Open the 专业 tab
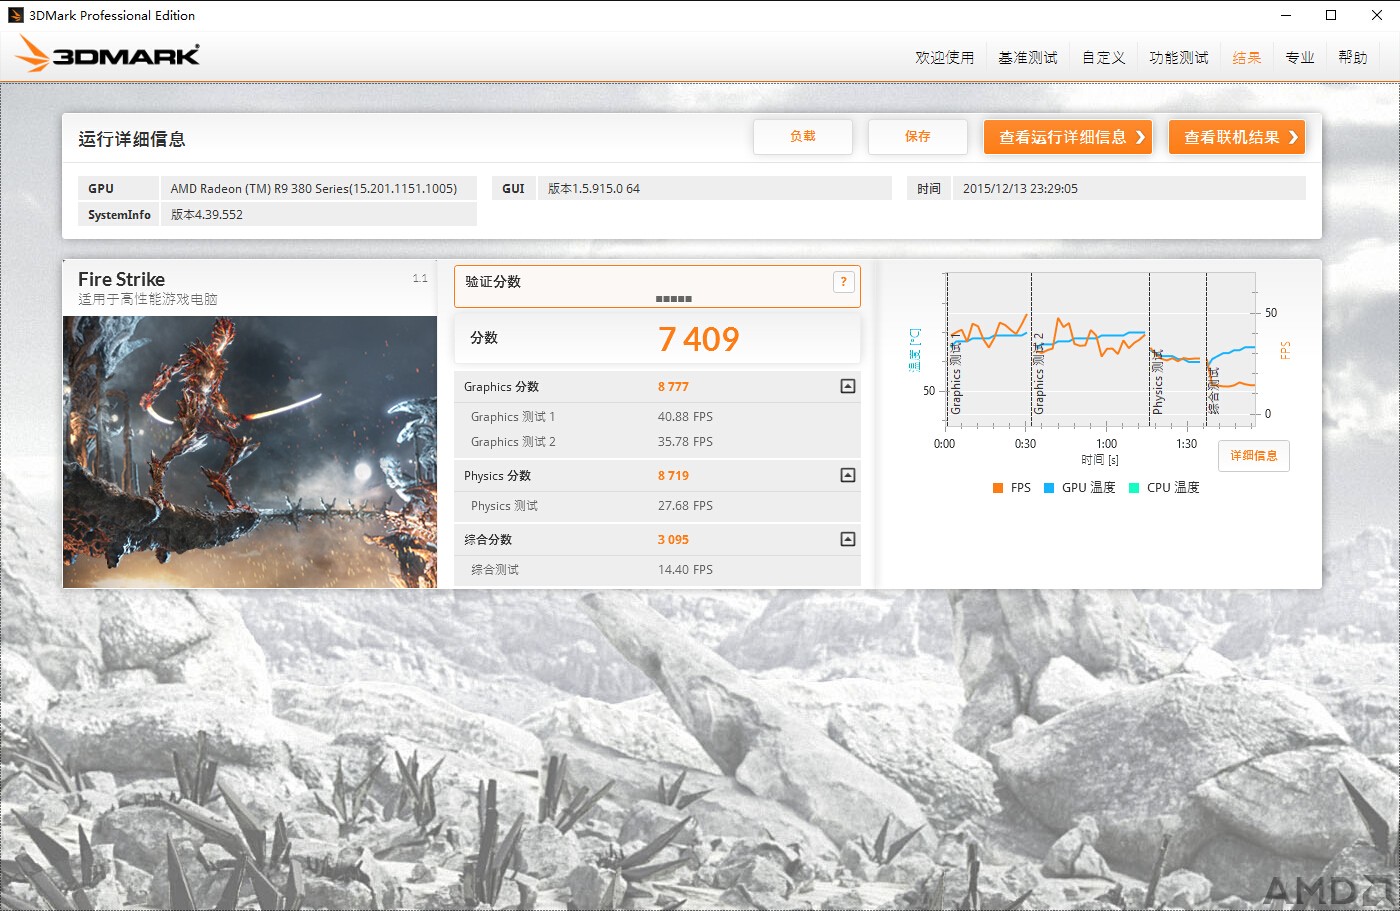The width and height of the screenshot is (1400, 911). 1300,58
